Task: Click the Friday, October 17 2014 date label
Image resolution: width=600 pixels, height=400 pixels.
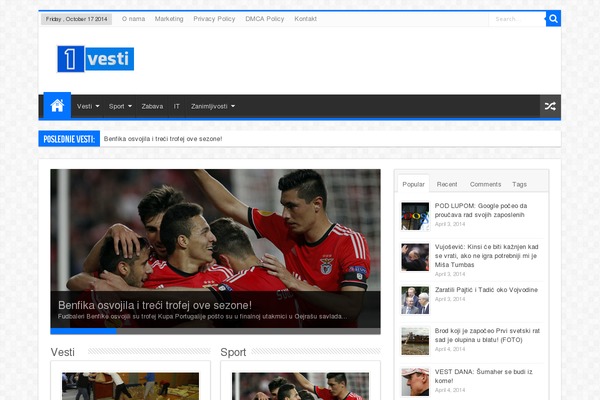Action: 77,19
